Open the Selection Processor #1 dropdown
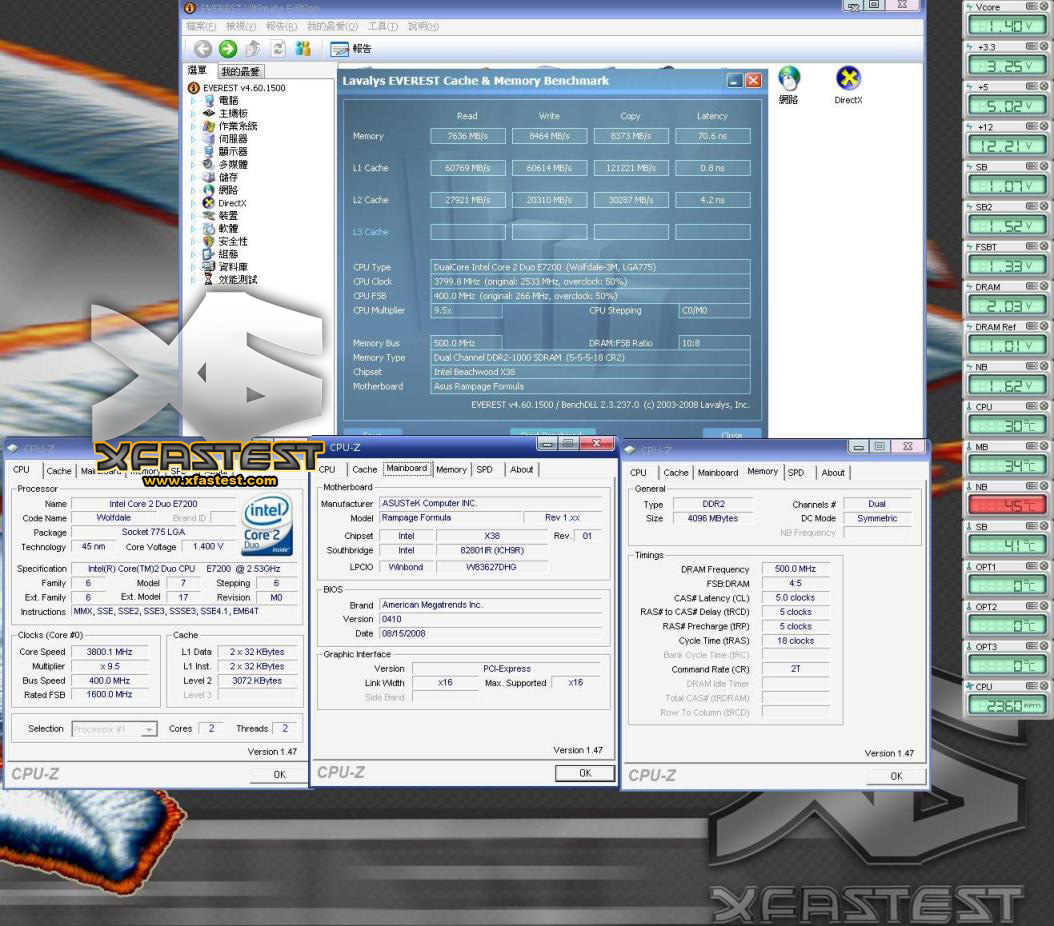Image resolution: width=1054 pixels, height=926 pixels. [149, 729]
